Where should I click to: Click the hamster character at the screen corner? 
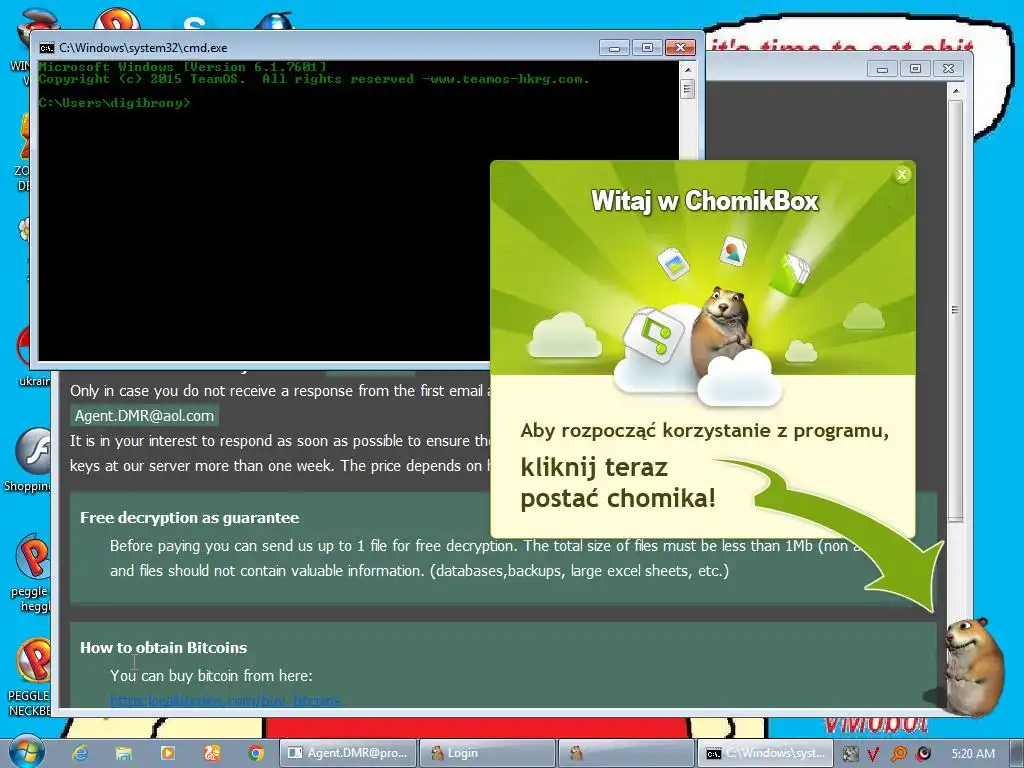click(973, 666)
